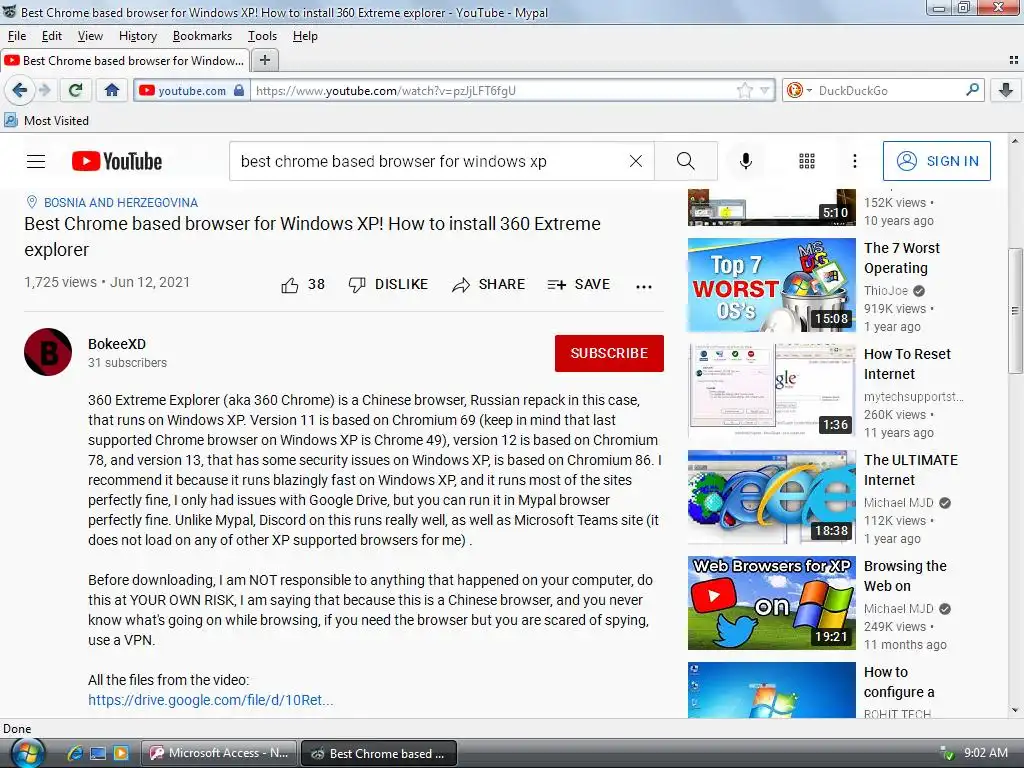1024x768 pixels.
Task: Open the Google Drive files link
Action: (210, 700)
